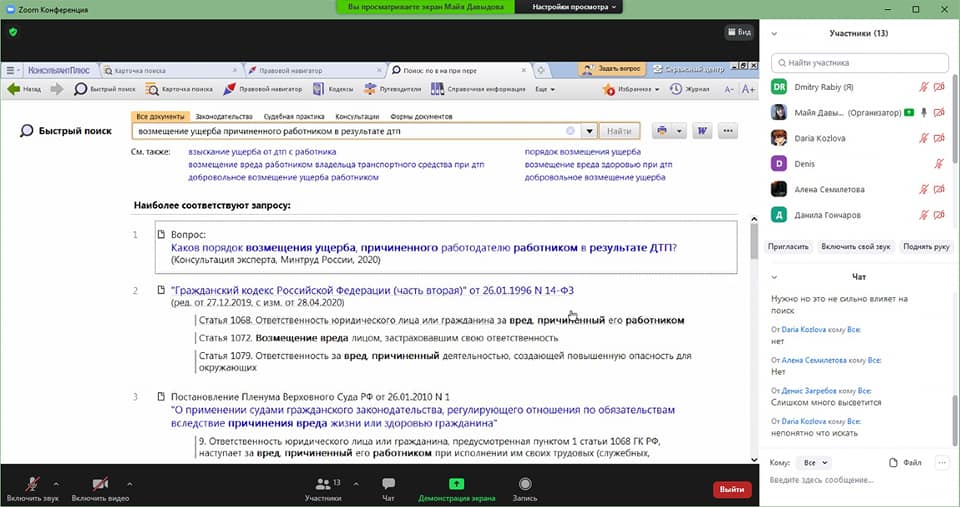Clear the search query with the X icon
This screenshot has height=507, width=960.
coord(570,131)
